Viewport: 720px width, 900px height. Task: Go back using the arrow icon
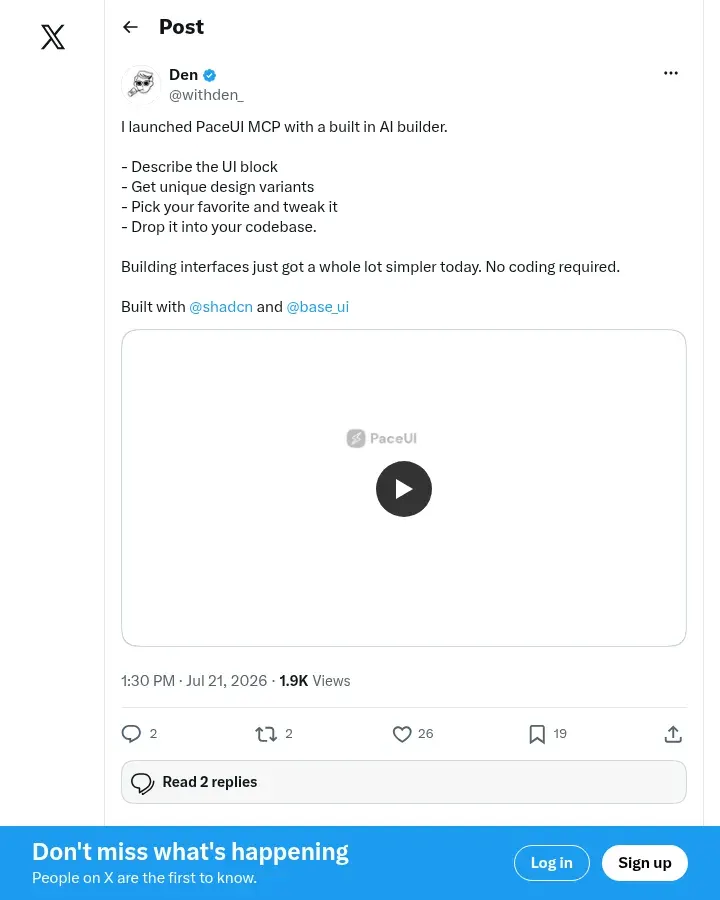pyautogui.click(x=130, y=27)
